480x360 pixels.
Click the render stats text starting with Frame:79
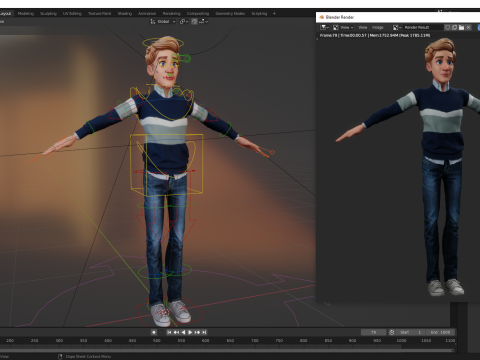click(375, 35)
